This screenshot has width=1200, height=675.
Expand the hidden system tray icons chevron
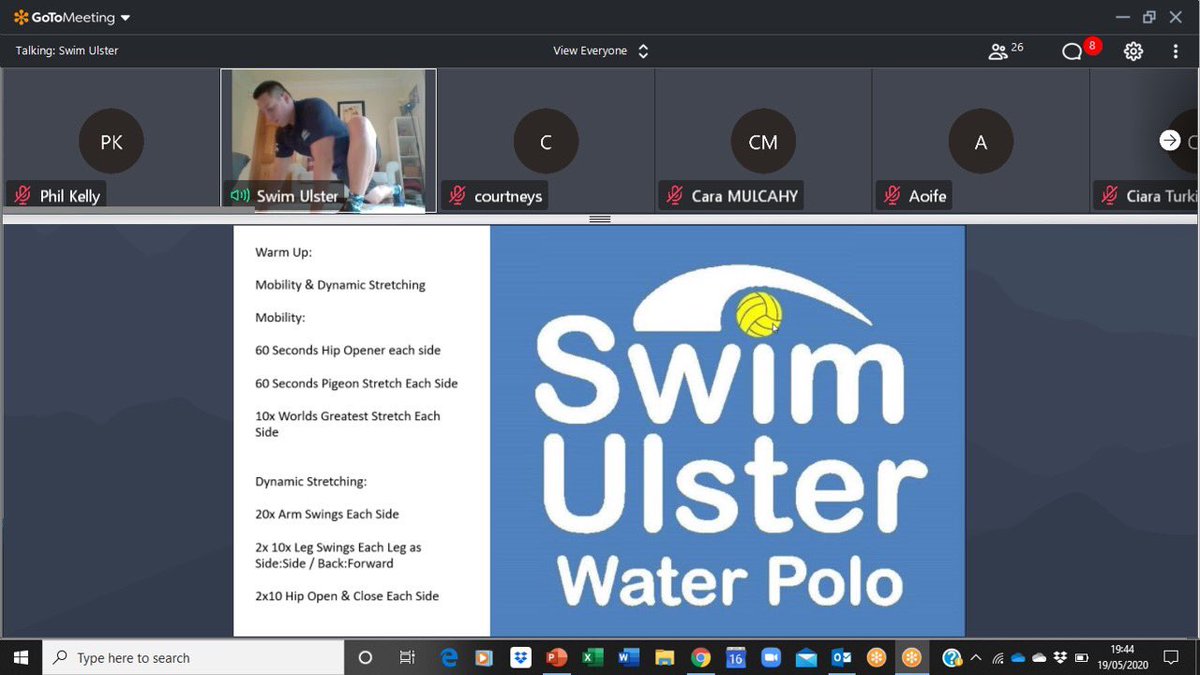pos(978,657)
